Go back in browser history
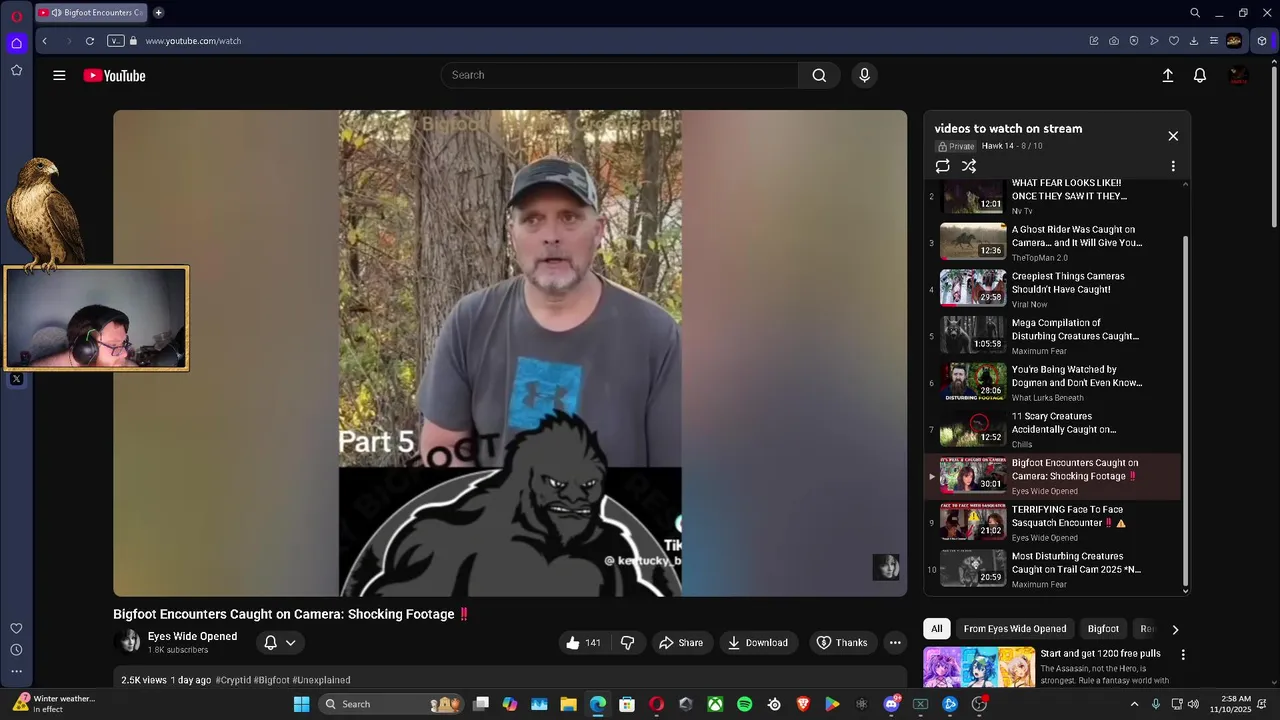The height and width of the screenshot is (720, 1280). coord(45,41)
